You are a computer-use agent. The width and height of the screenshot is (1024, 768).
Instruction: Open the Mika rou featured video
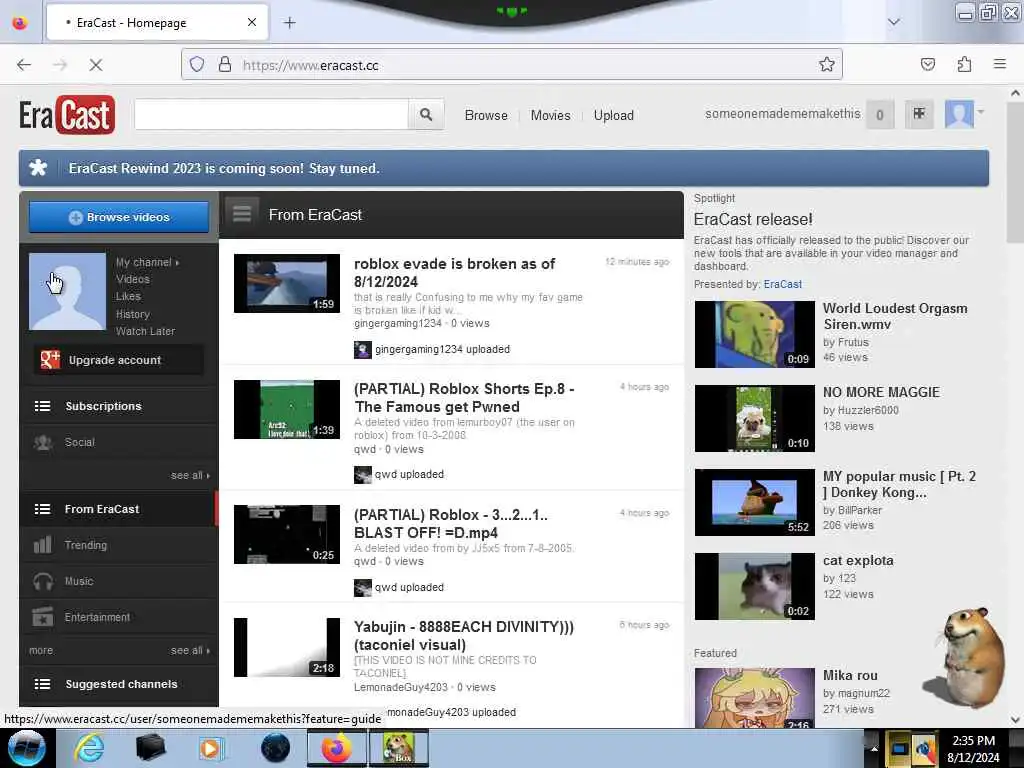tap(850, 675)
